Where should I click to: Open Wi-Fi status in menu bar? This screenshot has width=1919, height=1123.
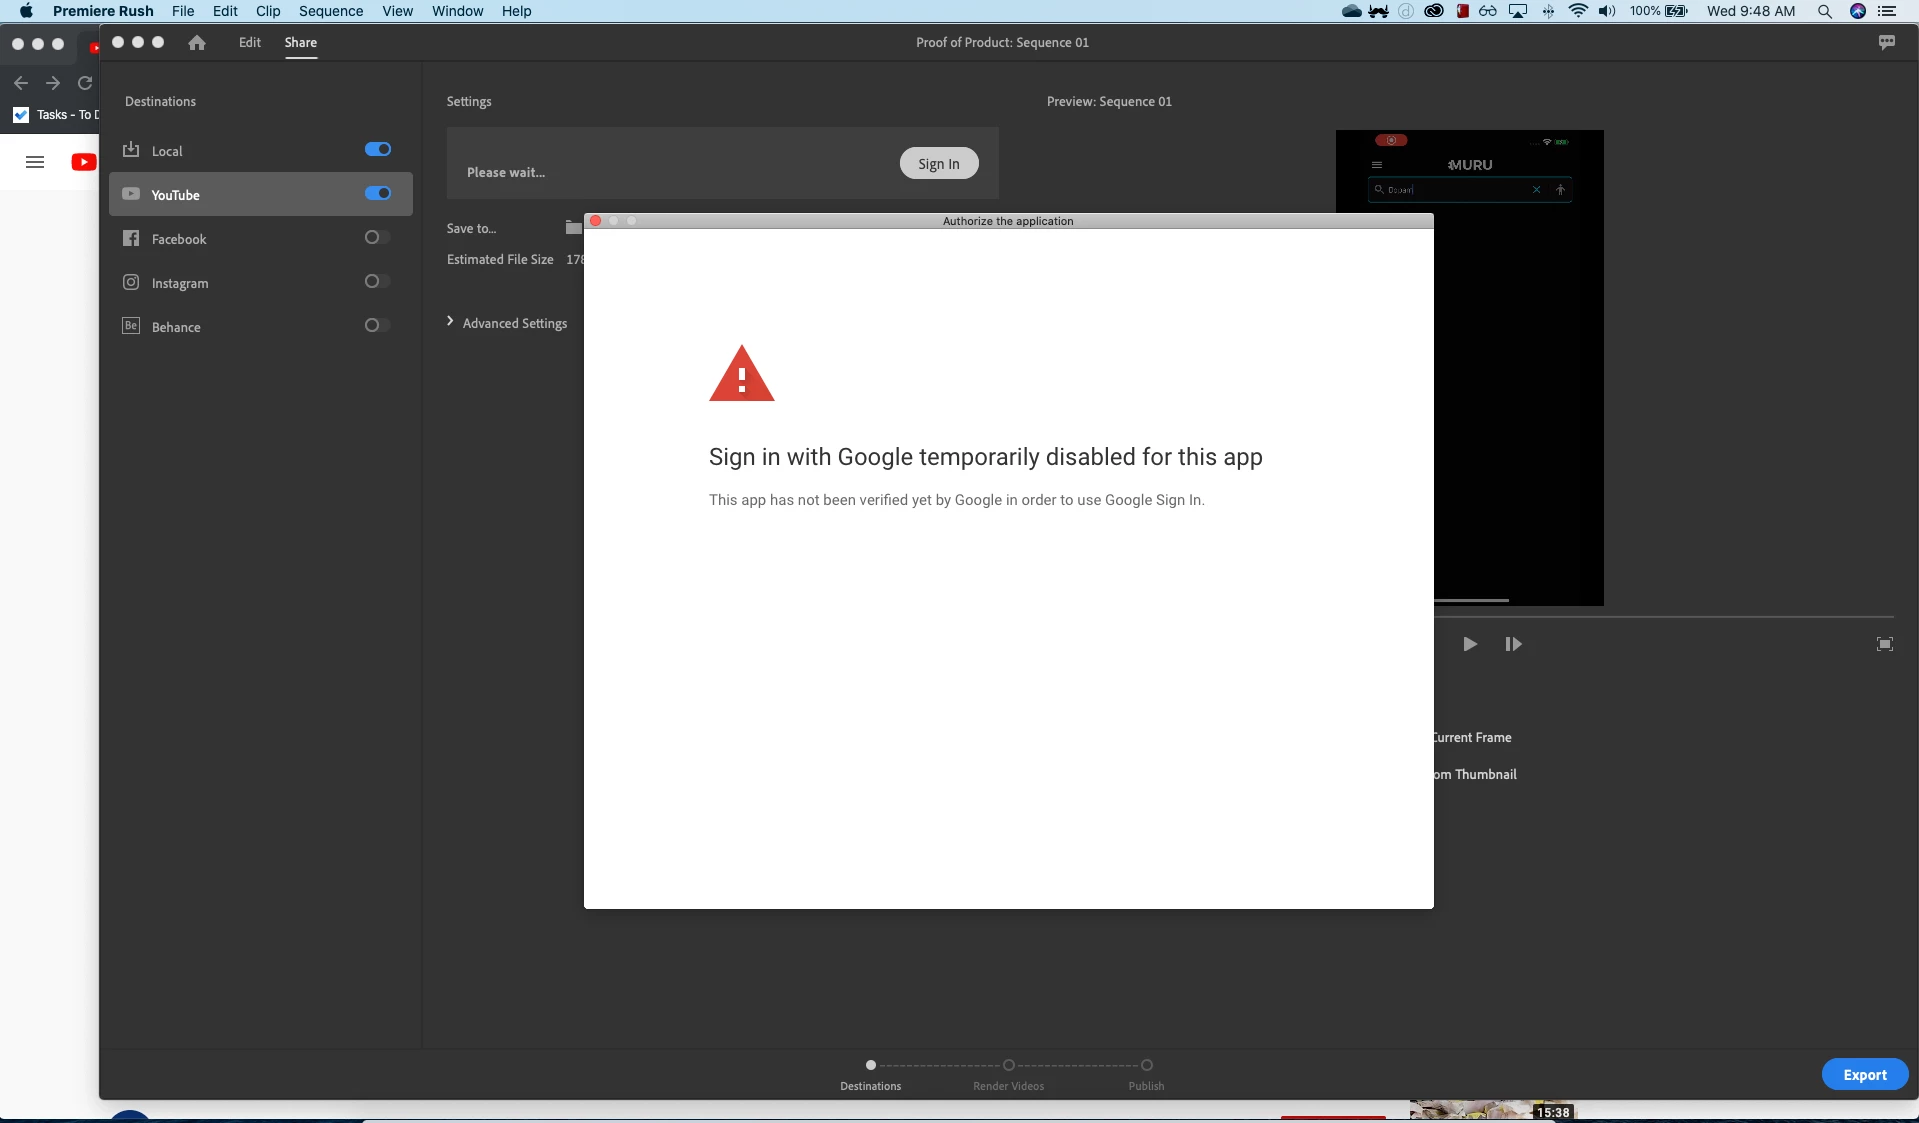point(1578,11)
